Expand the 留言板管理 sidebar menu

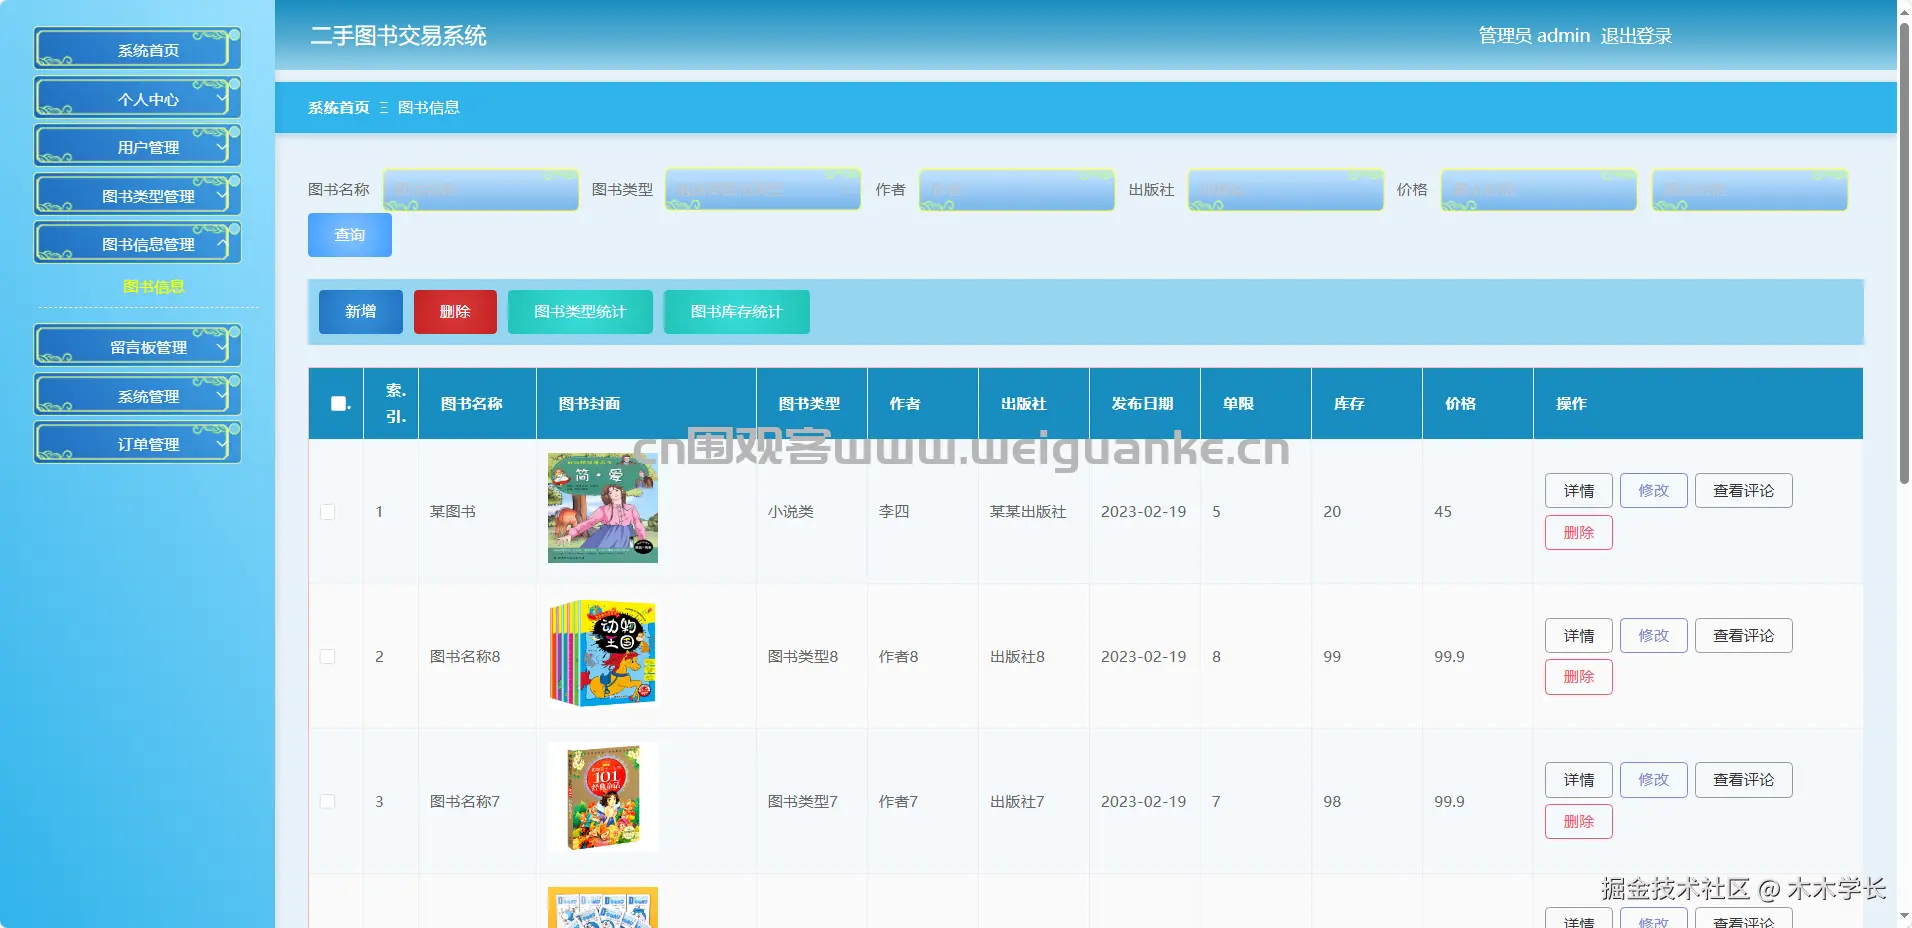point(138,346)
